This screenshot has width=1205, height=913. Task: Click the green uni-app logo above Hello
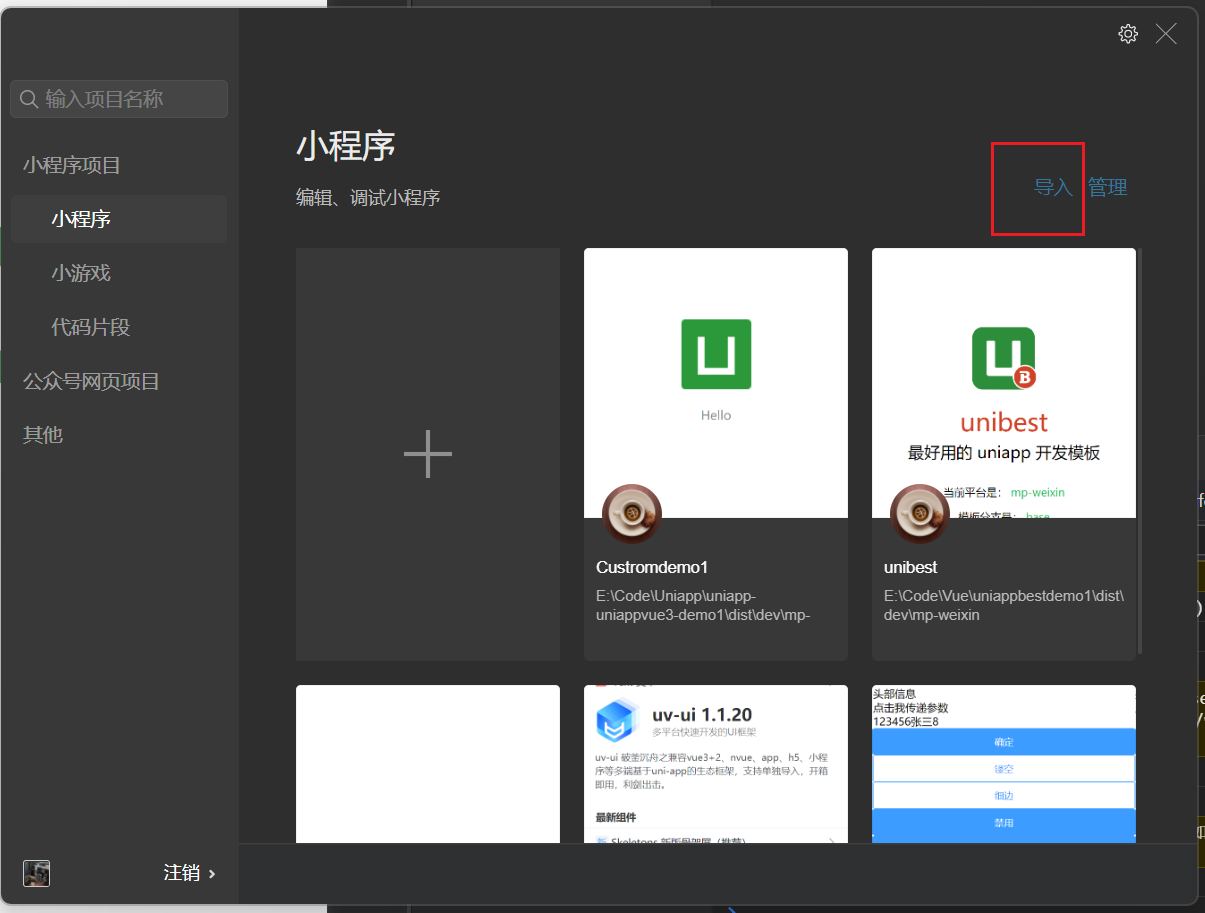(716, 354)
